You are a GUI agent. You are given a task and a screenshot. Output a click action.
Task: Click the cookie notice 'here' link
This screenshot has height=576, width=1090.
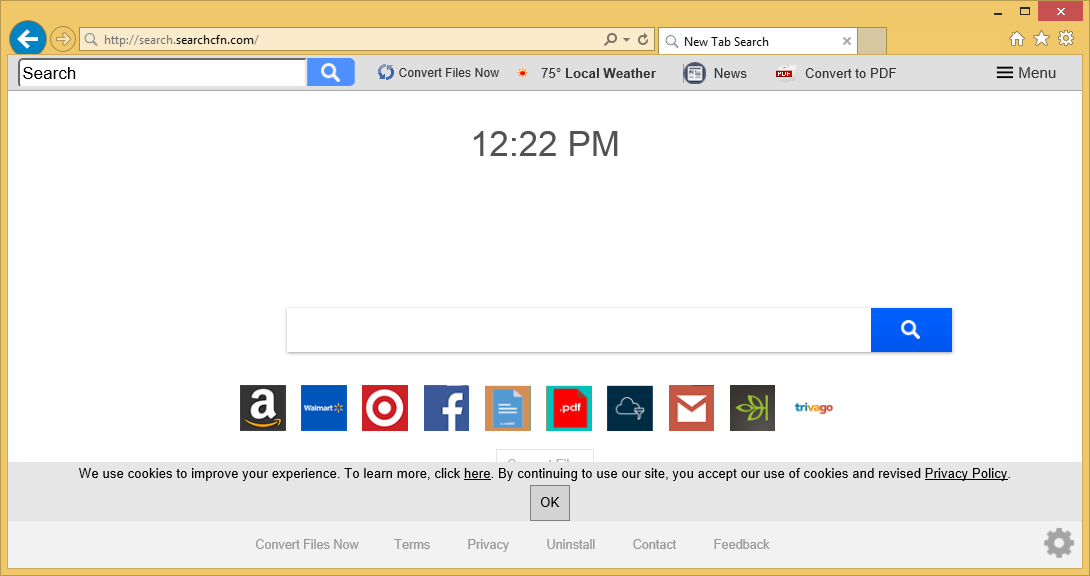coord(477,473)
